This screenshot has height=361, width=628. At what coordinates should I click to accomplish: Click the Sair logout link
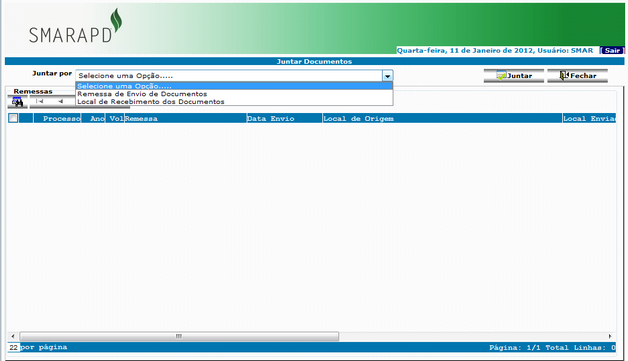tap(612, 50)
